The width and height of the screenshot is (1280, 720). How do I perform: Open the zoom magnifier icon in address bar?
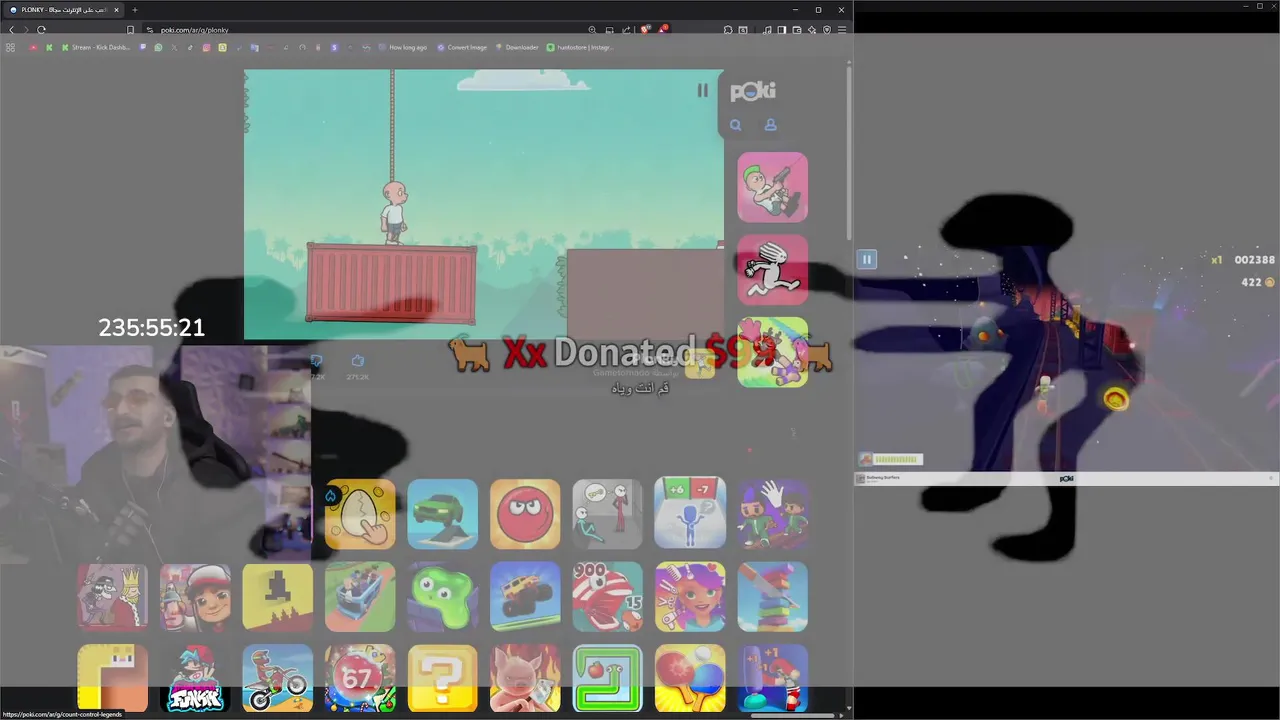pos(592,30)
